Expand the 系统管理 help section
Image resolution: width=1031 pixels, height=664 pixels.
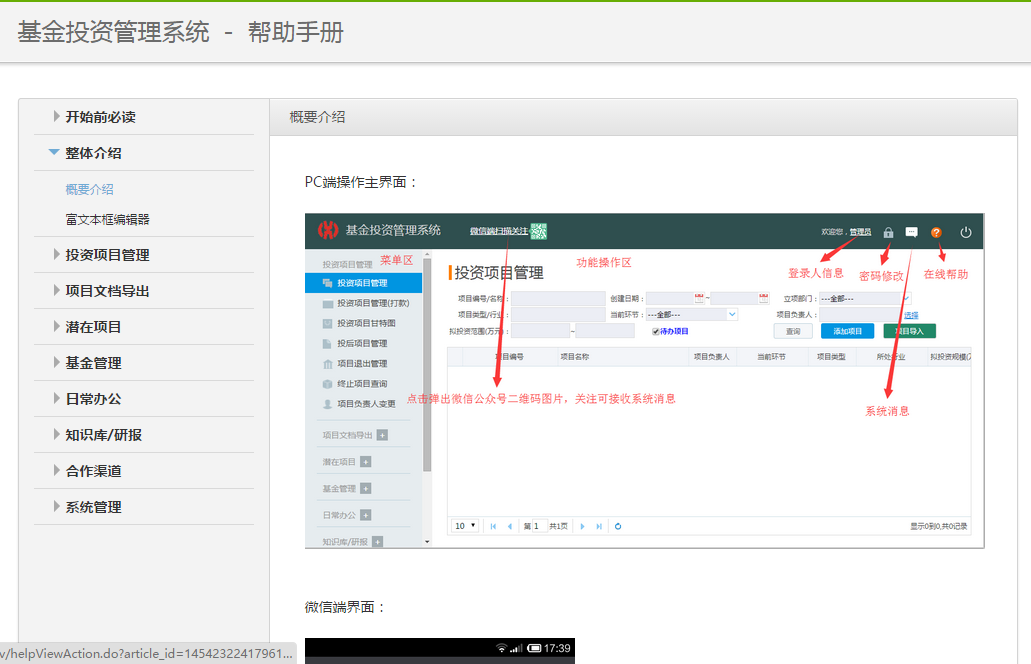pyautogui.click(x=93, y=507)
